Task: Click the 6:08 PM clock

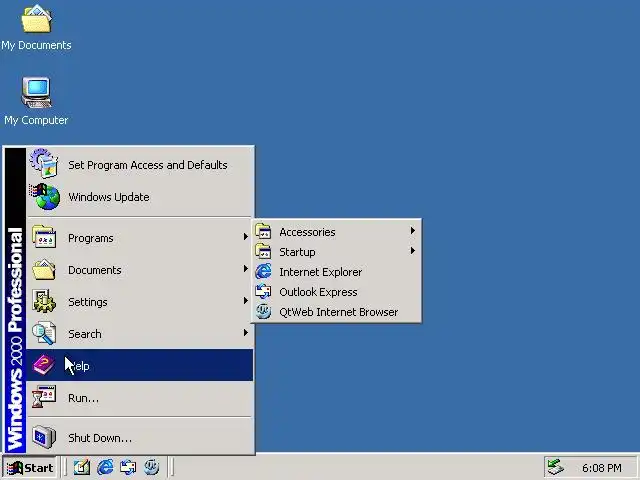Action: [x=602, y=468]
